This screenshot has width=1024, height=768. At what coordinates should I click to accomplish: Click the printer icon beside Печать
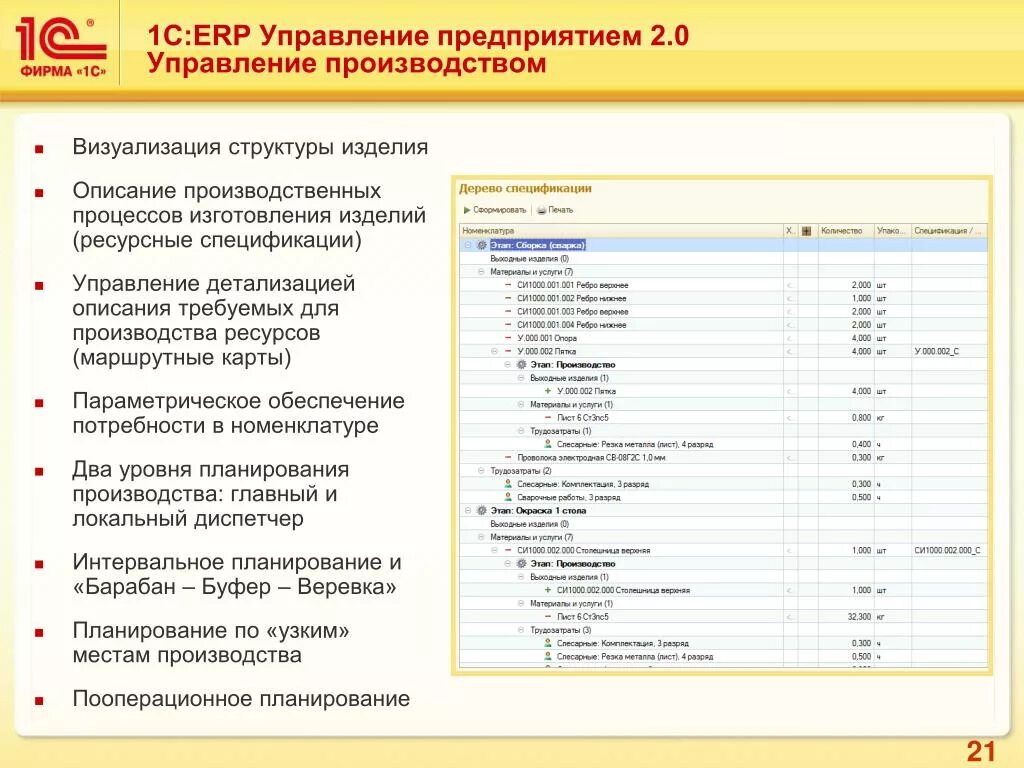541,210
